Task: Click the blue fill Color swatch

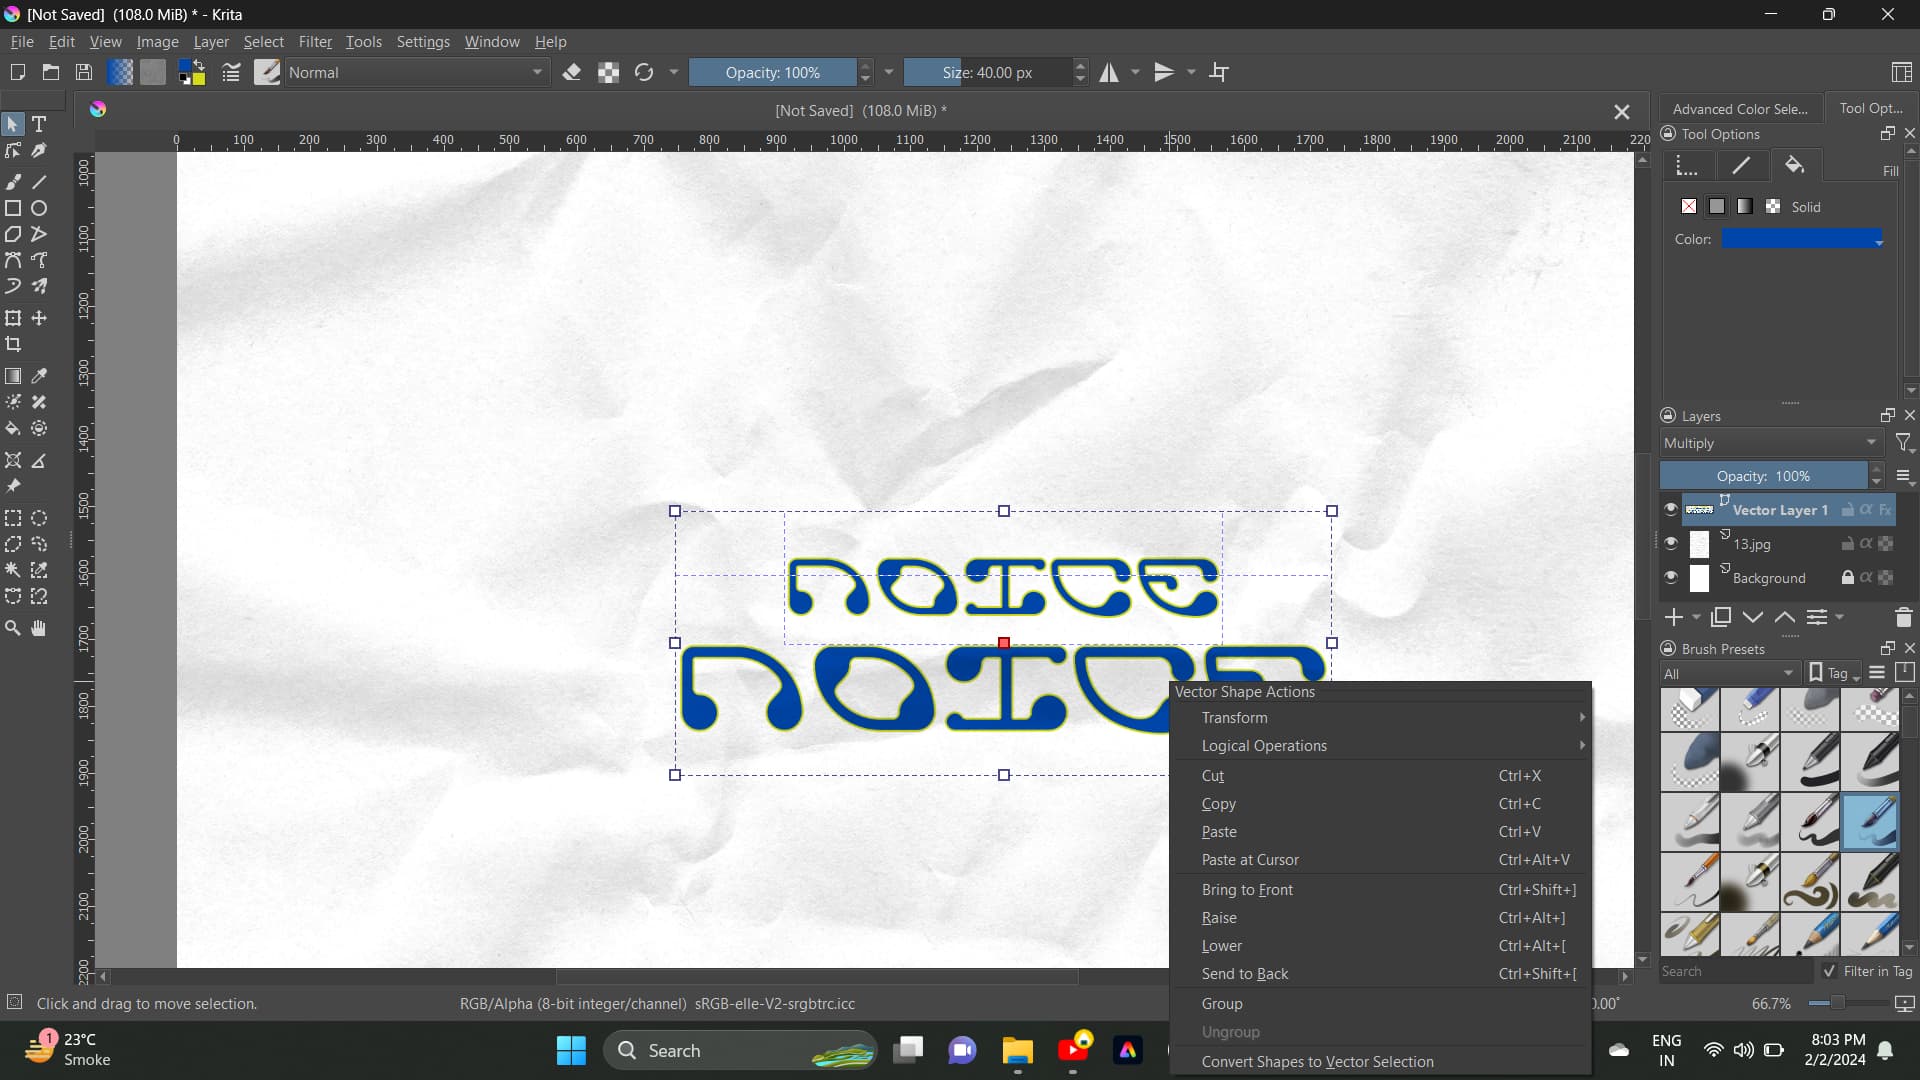Action: [x=1800, y=239]
